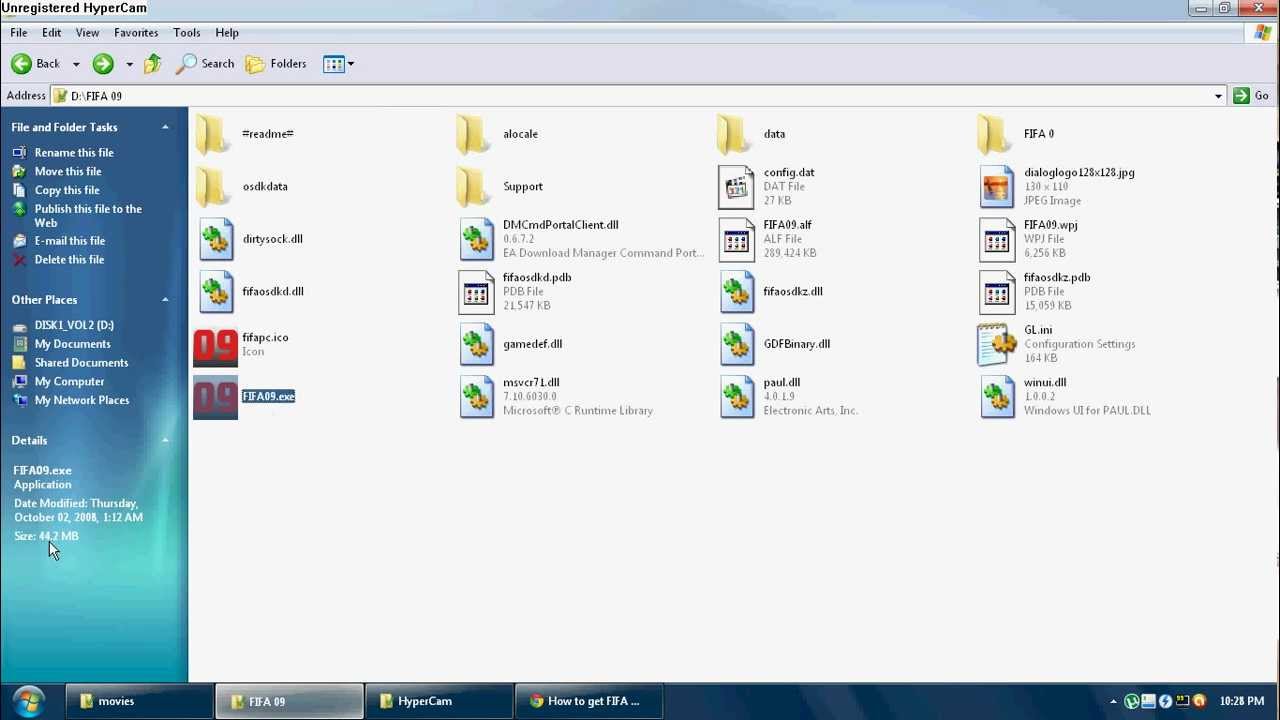Screen dimensions: 1280x720
Task: Select the fifaosdkd.dll file icon
Action: coord(216,292)
